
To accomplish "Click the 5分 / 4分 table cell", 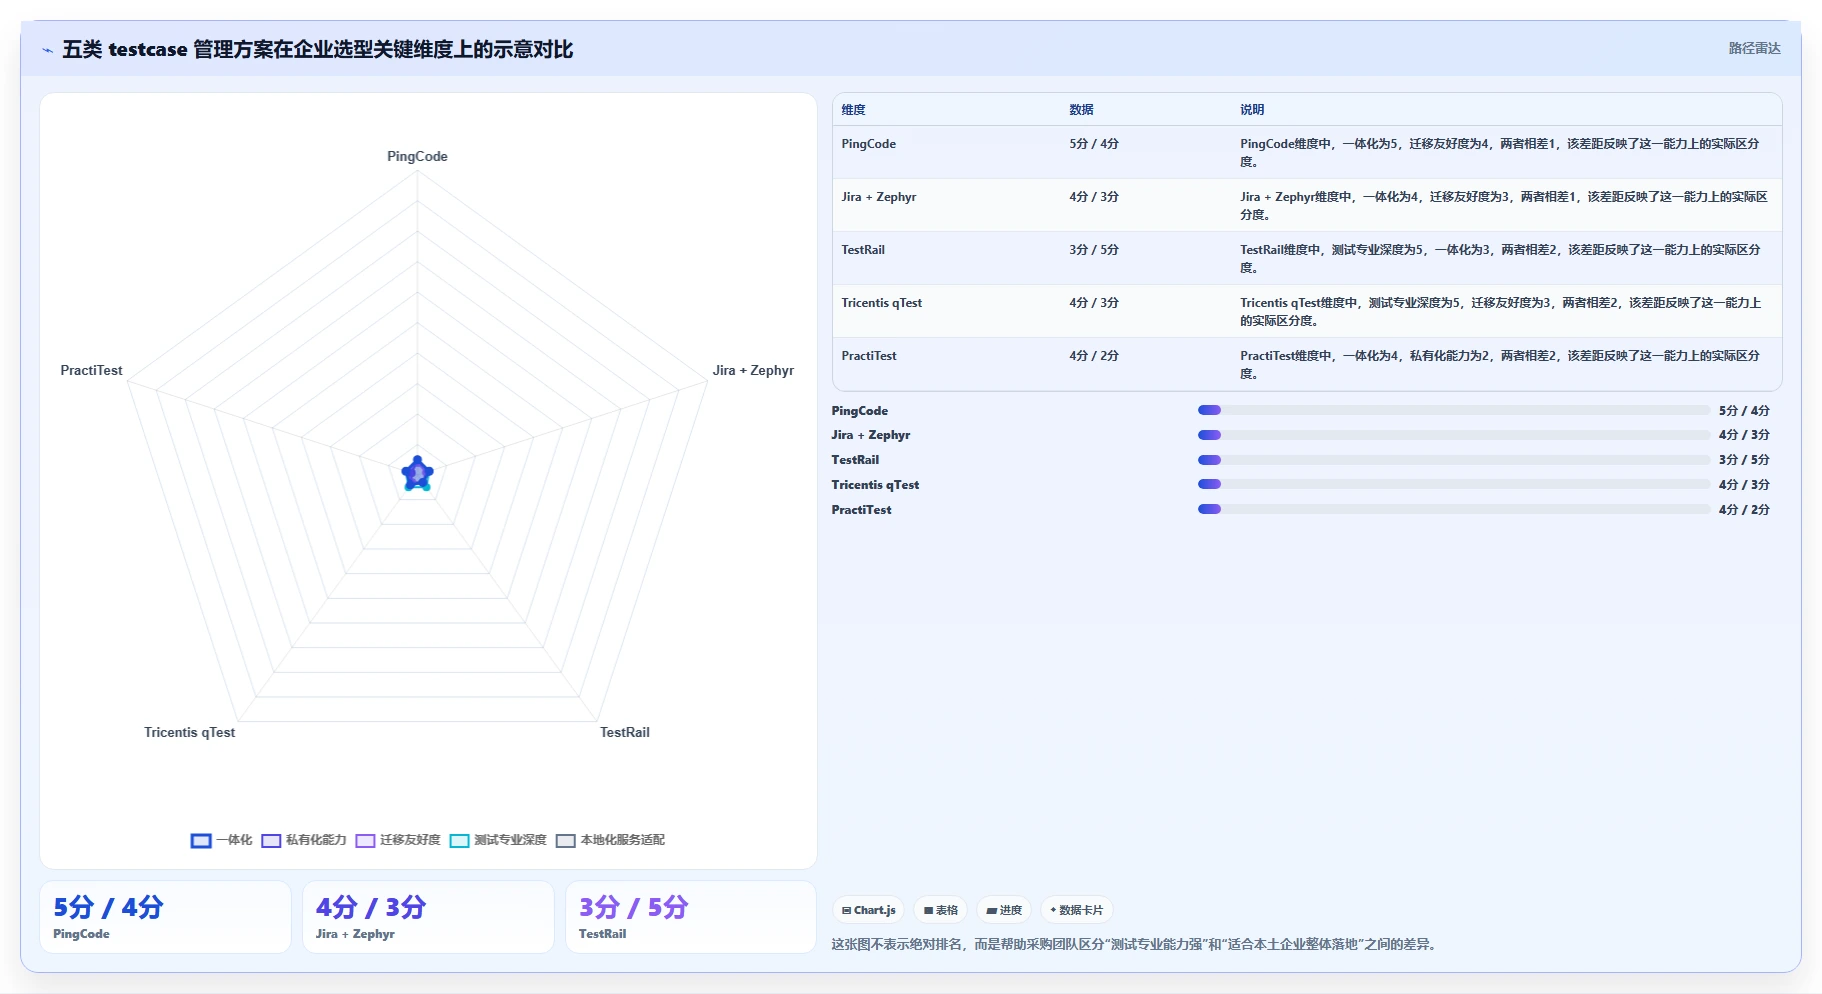I will tap(1093, 144).
